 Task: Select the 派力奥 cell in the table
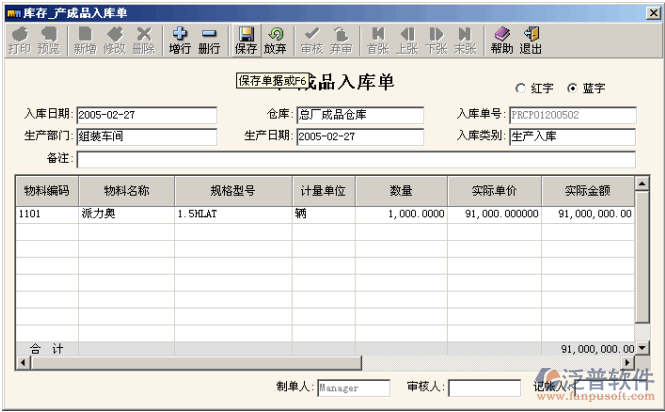click(127, 214)
